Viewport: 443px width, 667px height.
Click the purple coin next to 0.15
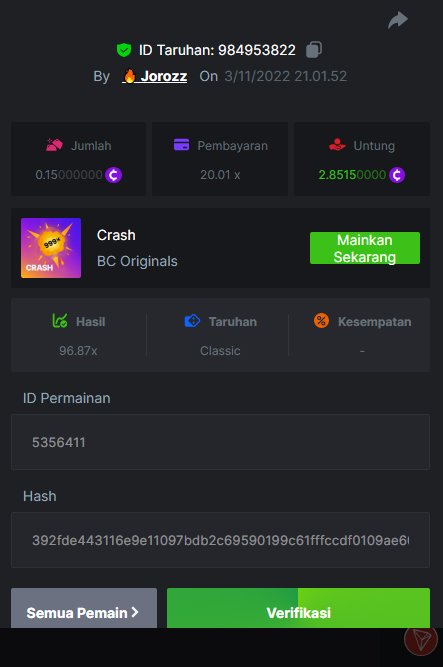114,175
